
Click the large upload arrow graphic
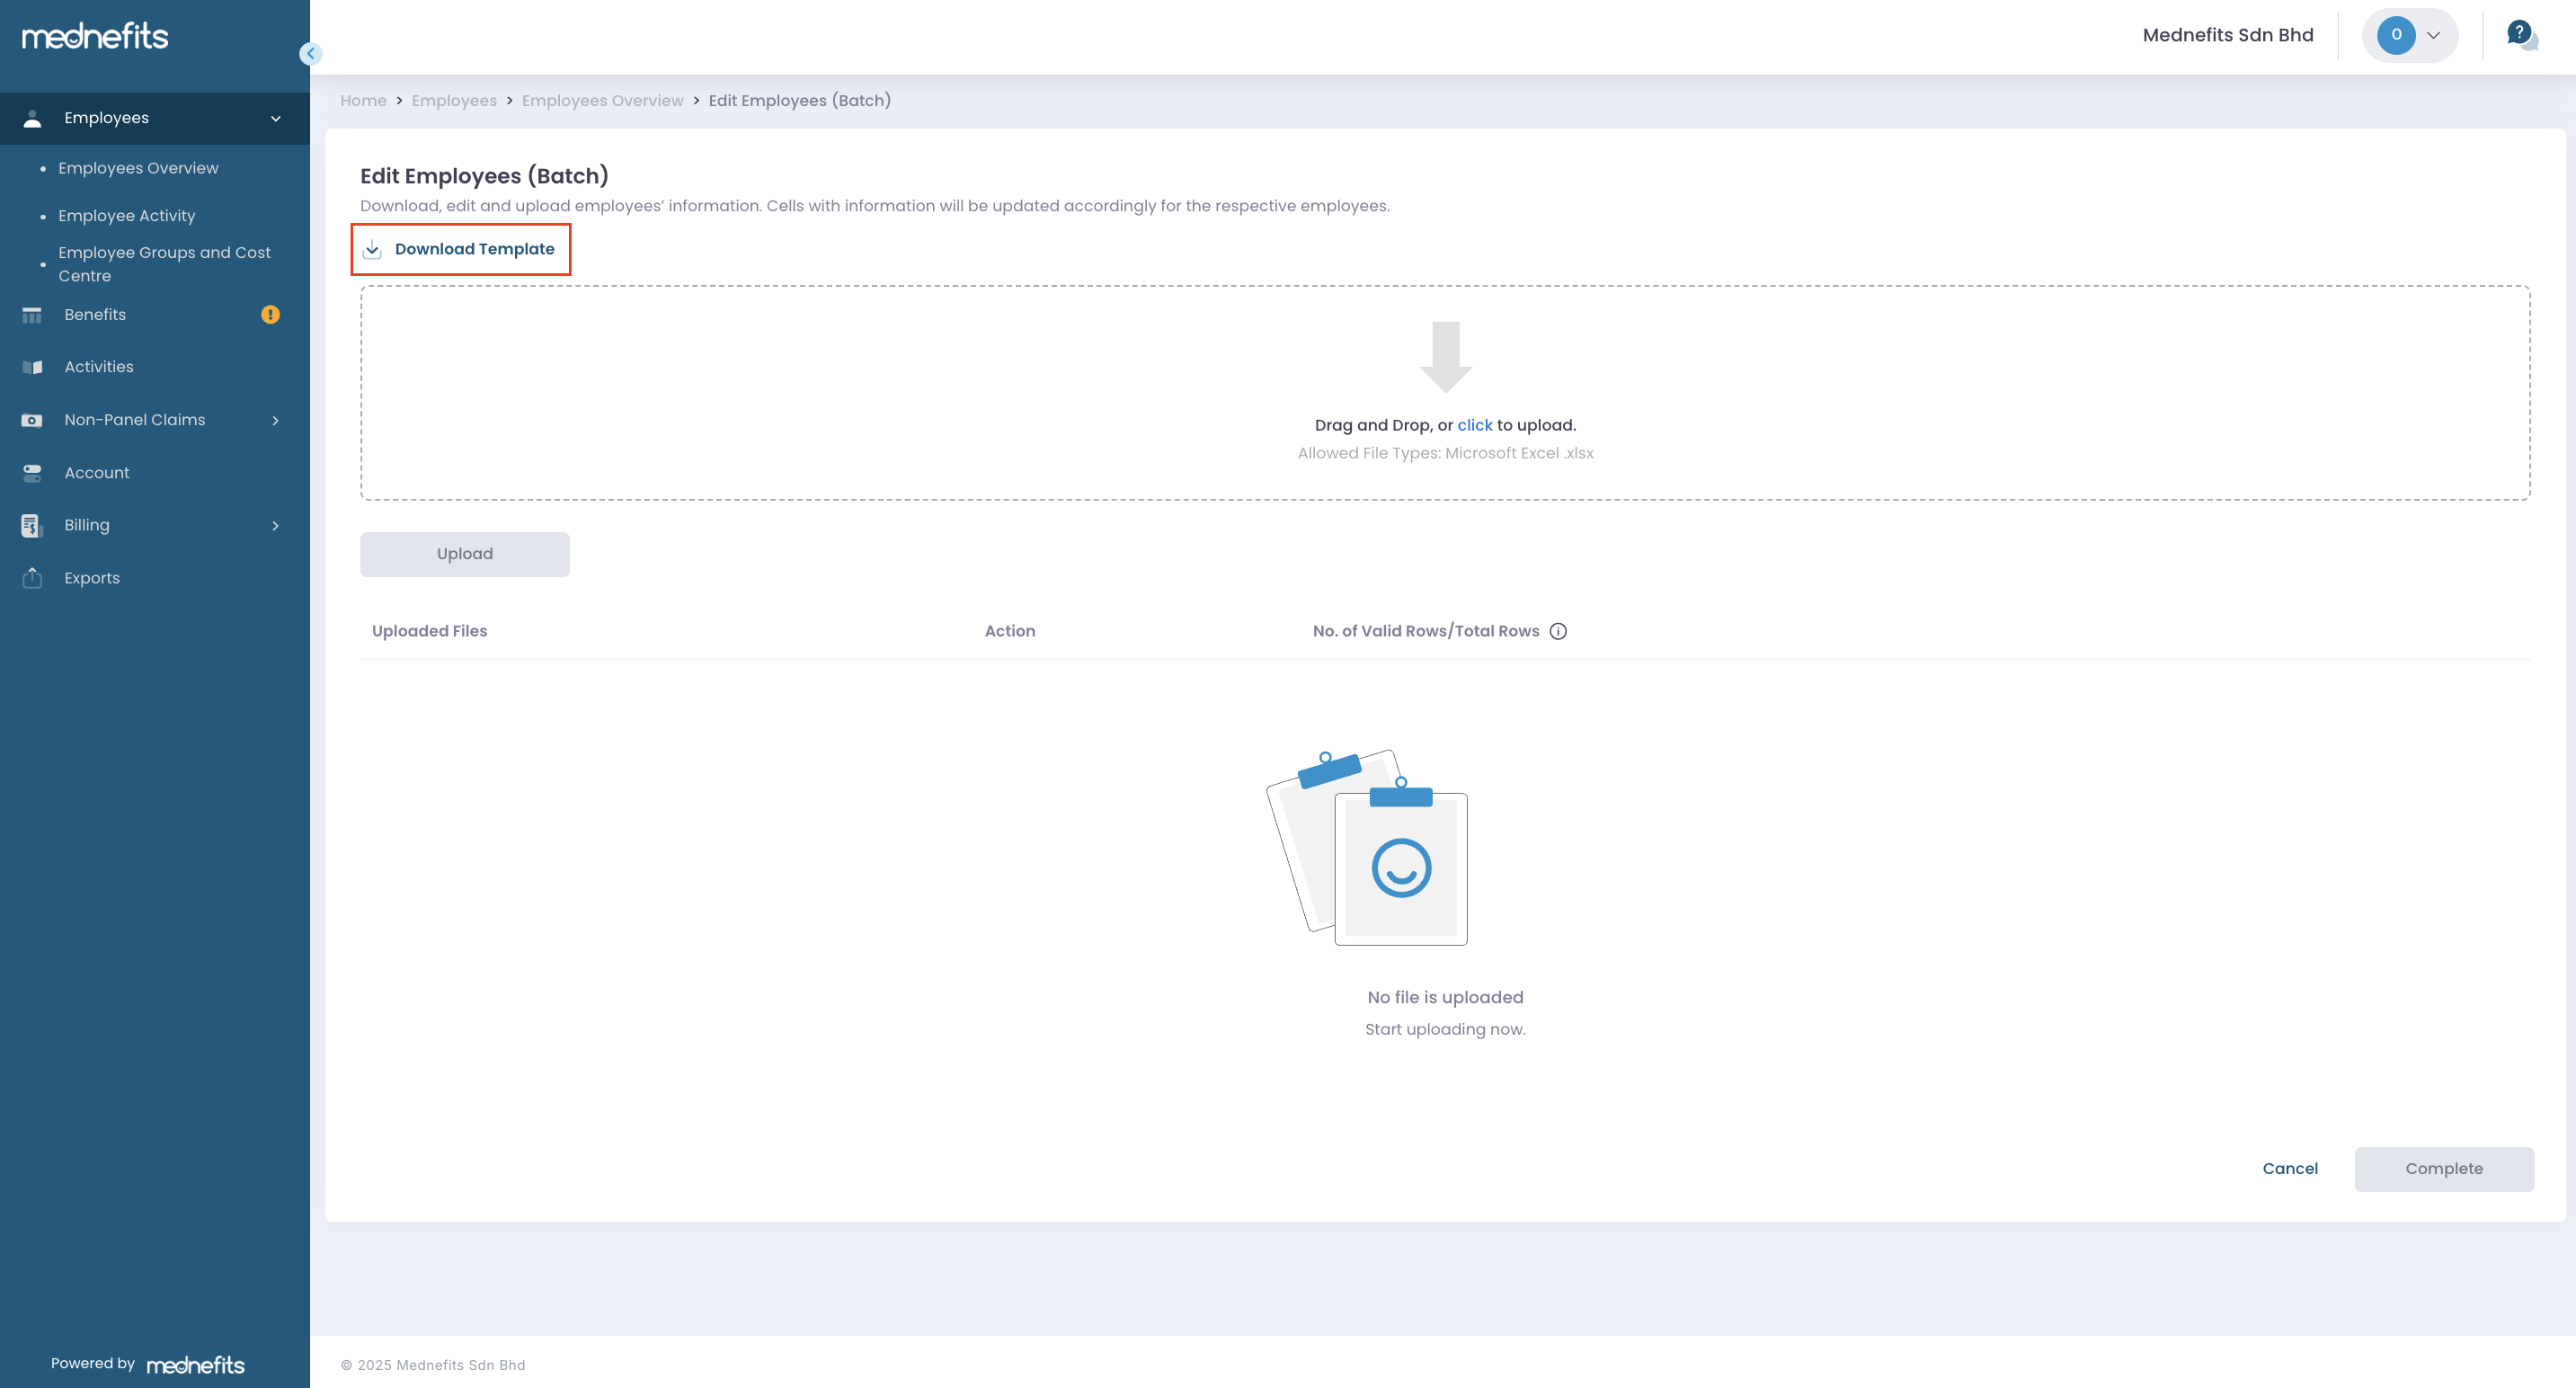tap(1445, 357)
